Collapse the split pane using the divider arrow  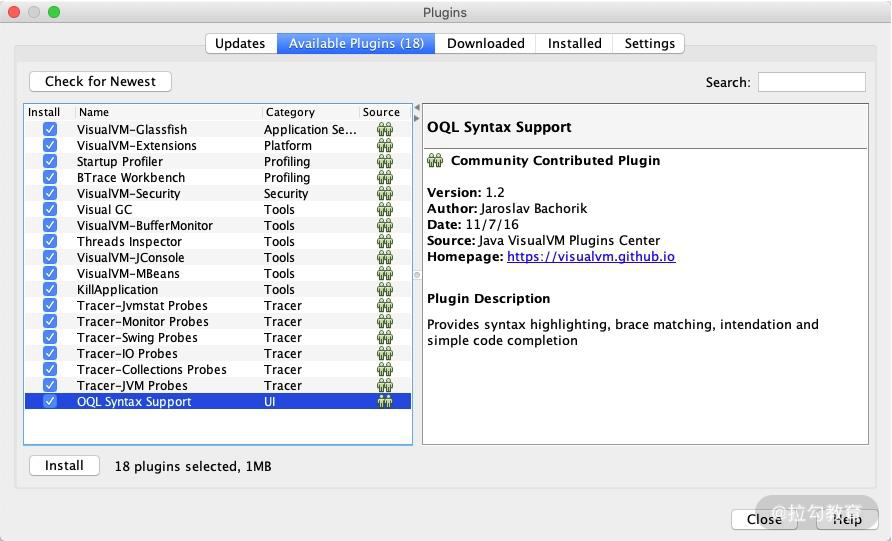[x=417, y=108]
